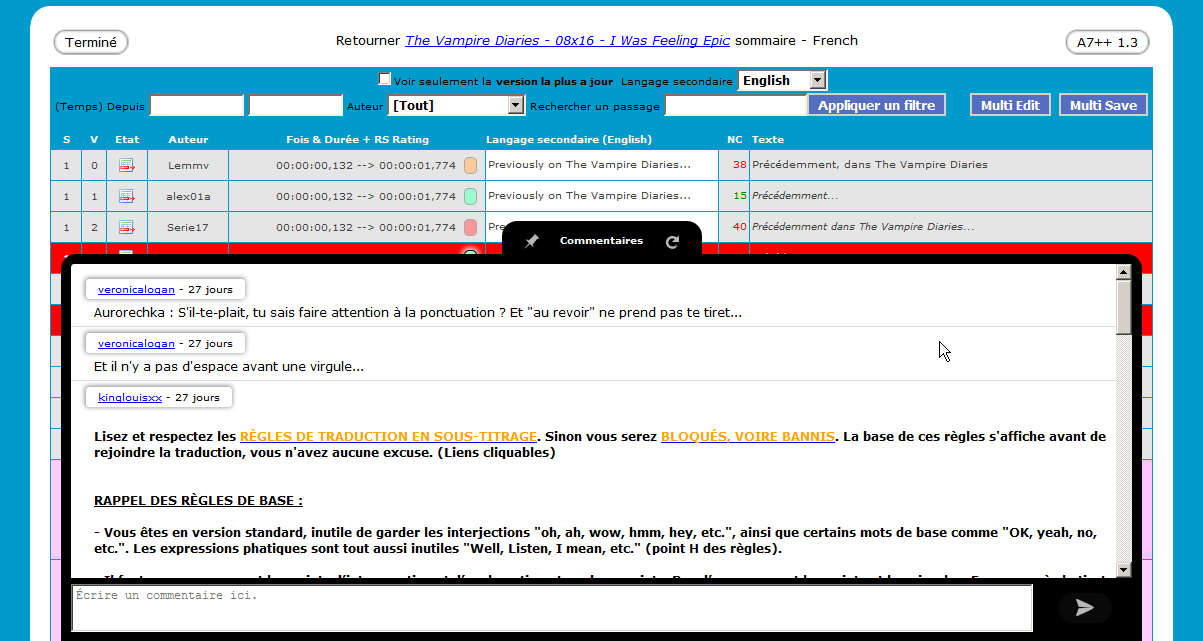Viewport: 1203px width, 641px height.
Task: Click the Etat column header
Action: [x=127, y=140]
